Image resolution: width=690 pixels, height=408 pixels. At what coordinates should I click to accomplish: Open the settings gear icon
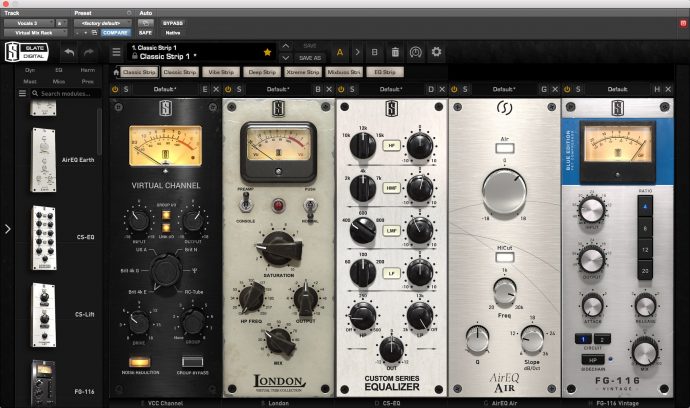tap(436, 51)
